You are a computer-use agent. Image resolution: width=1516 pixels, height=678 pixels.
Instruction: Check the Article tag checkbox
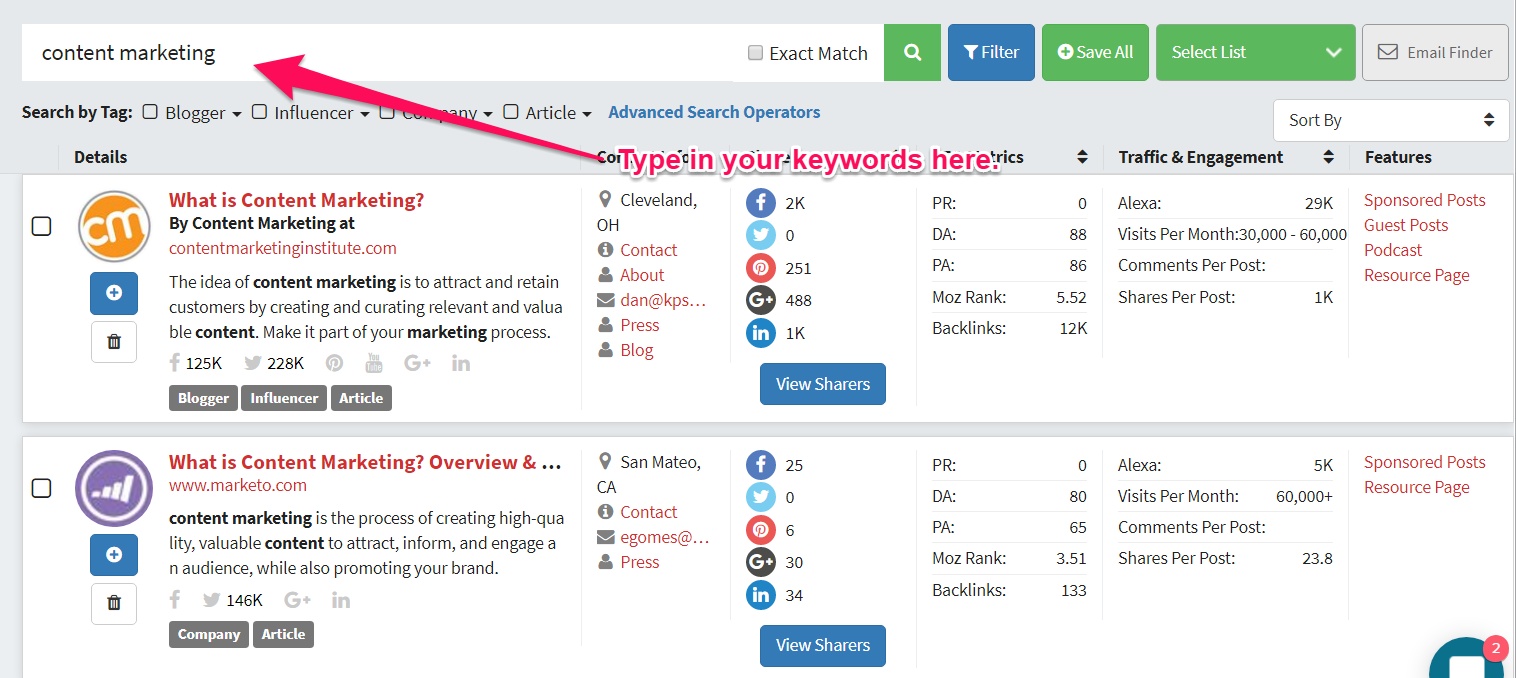tap(511, 112)
